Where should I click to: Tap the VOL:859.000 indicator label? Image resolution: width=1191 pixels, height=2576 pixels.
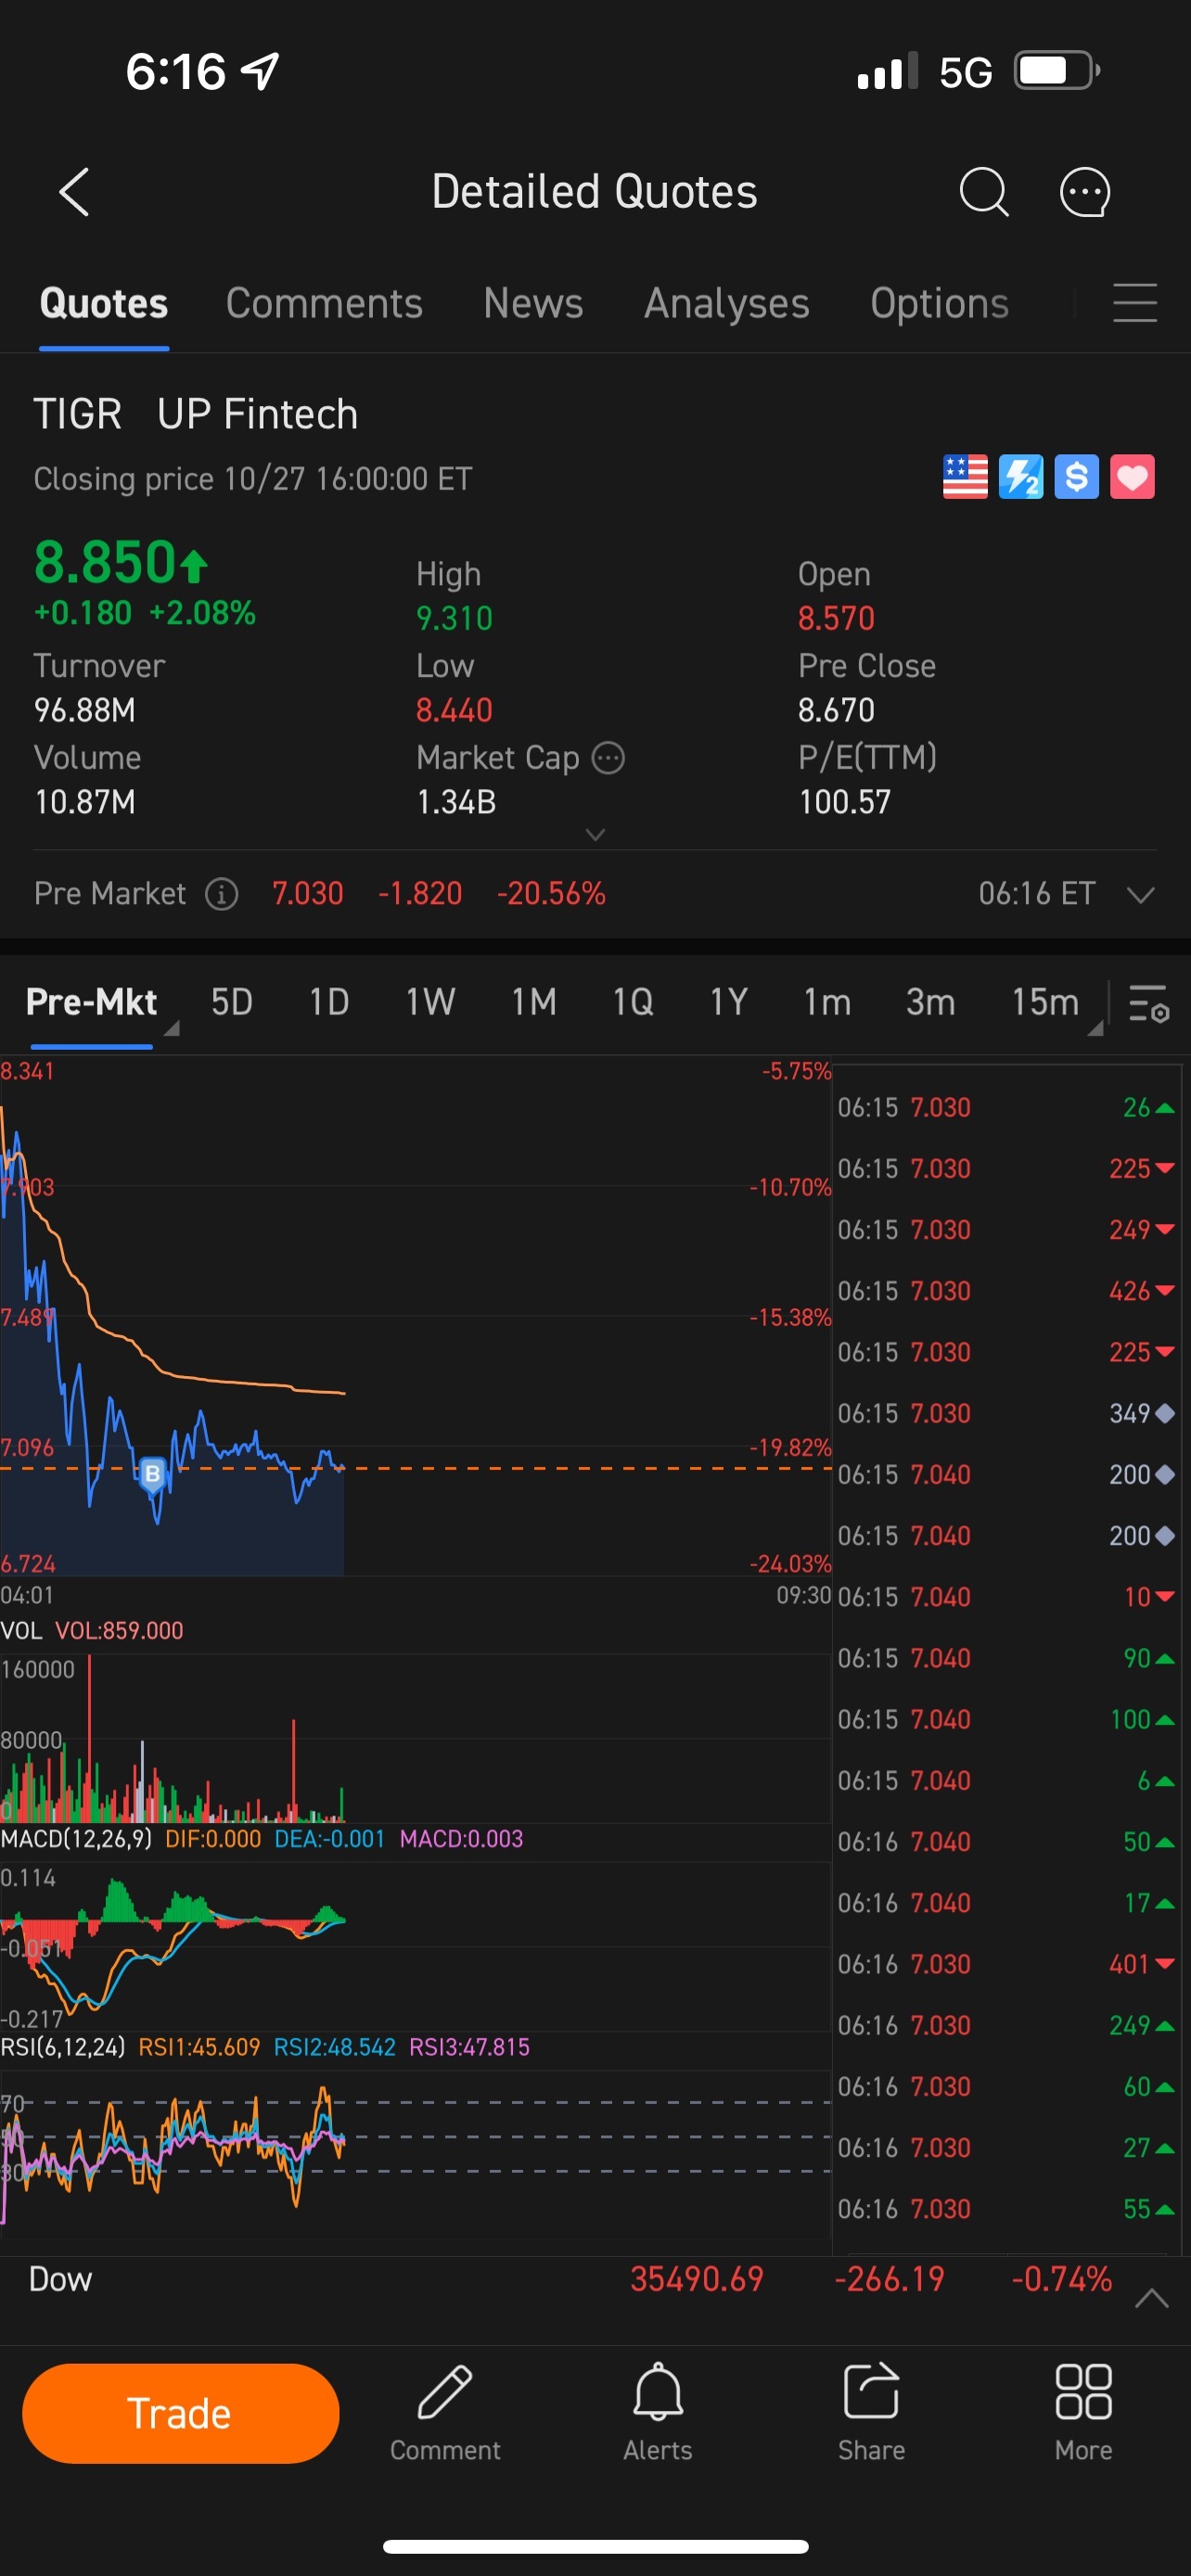coord(119,1630)
